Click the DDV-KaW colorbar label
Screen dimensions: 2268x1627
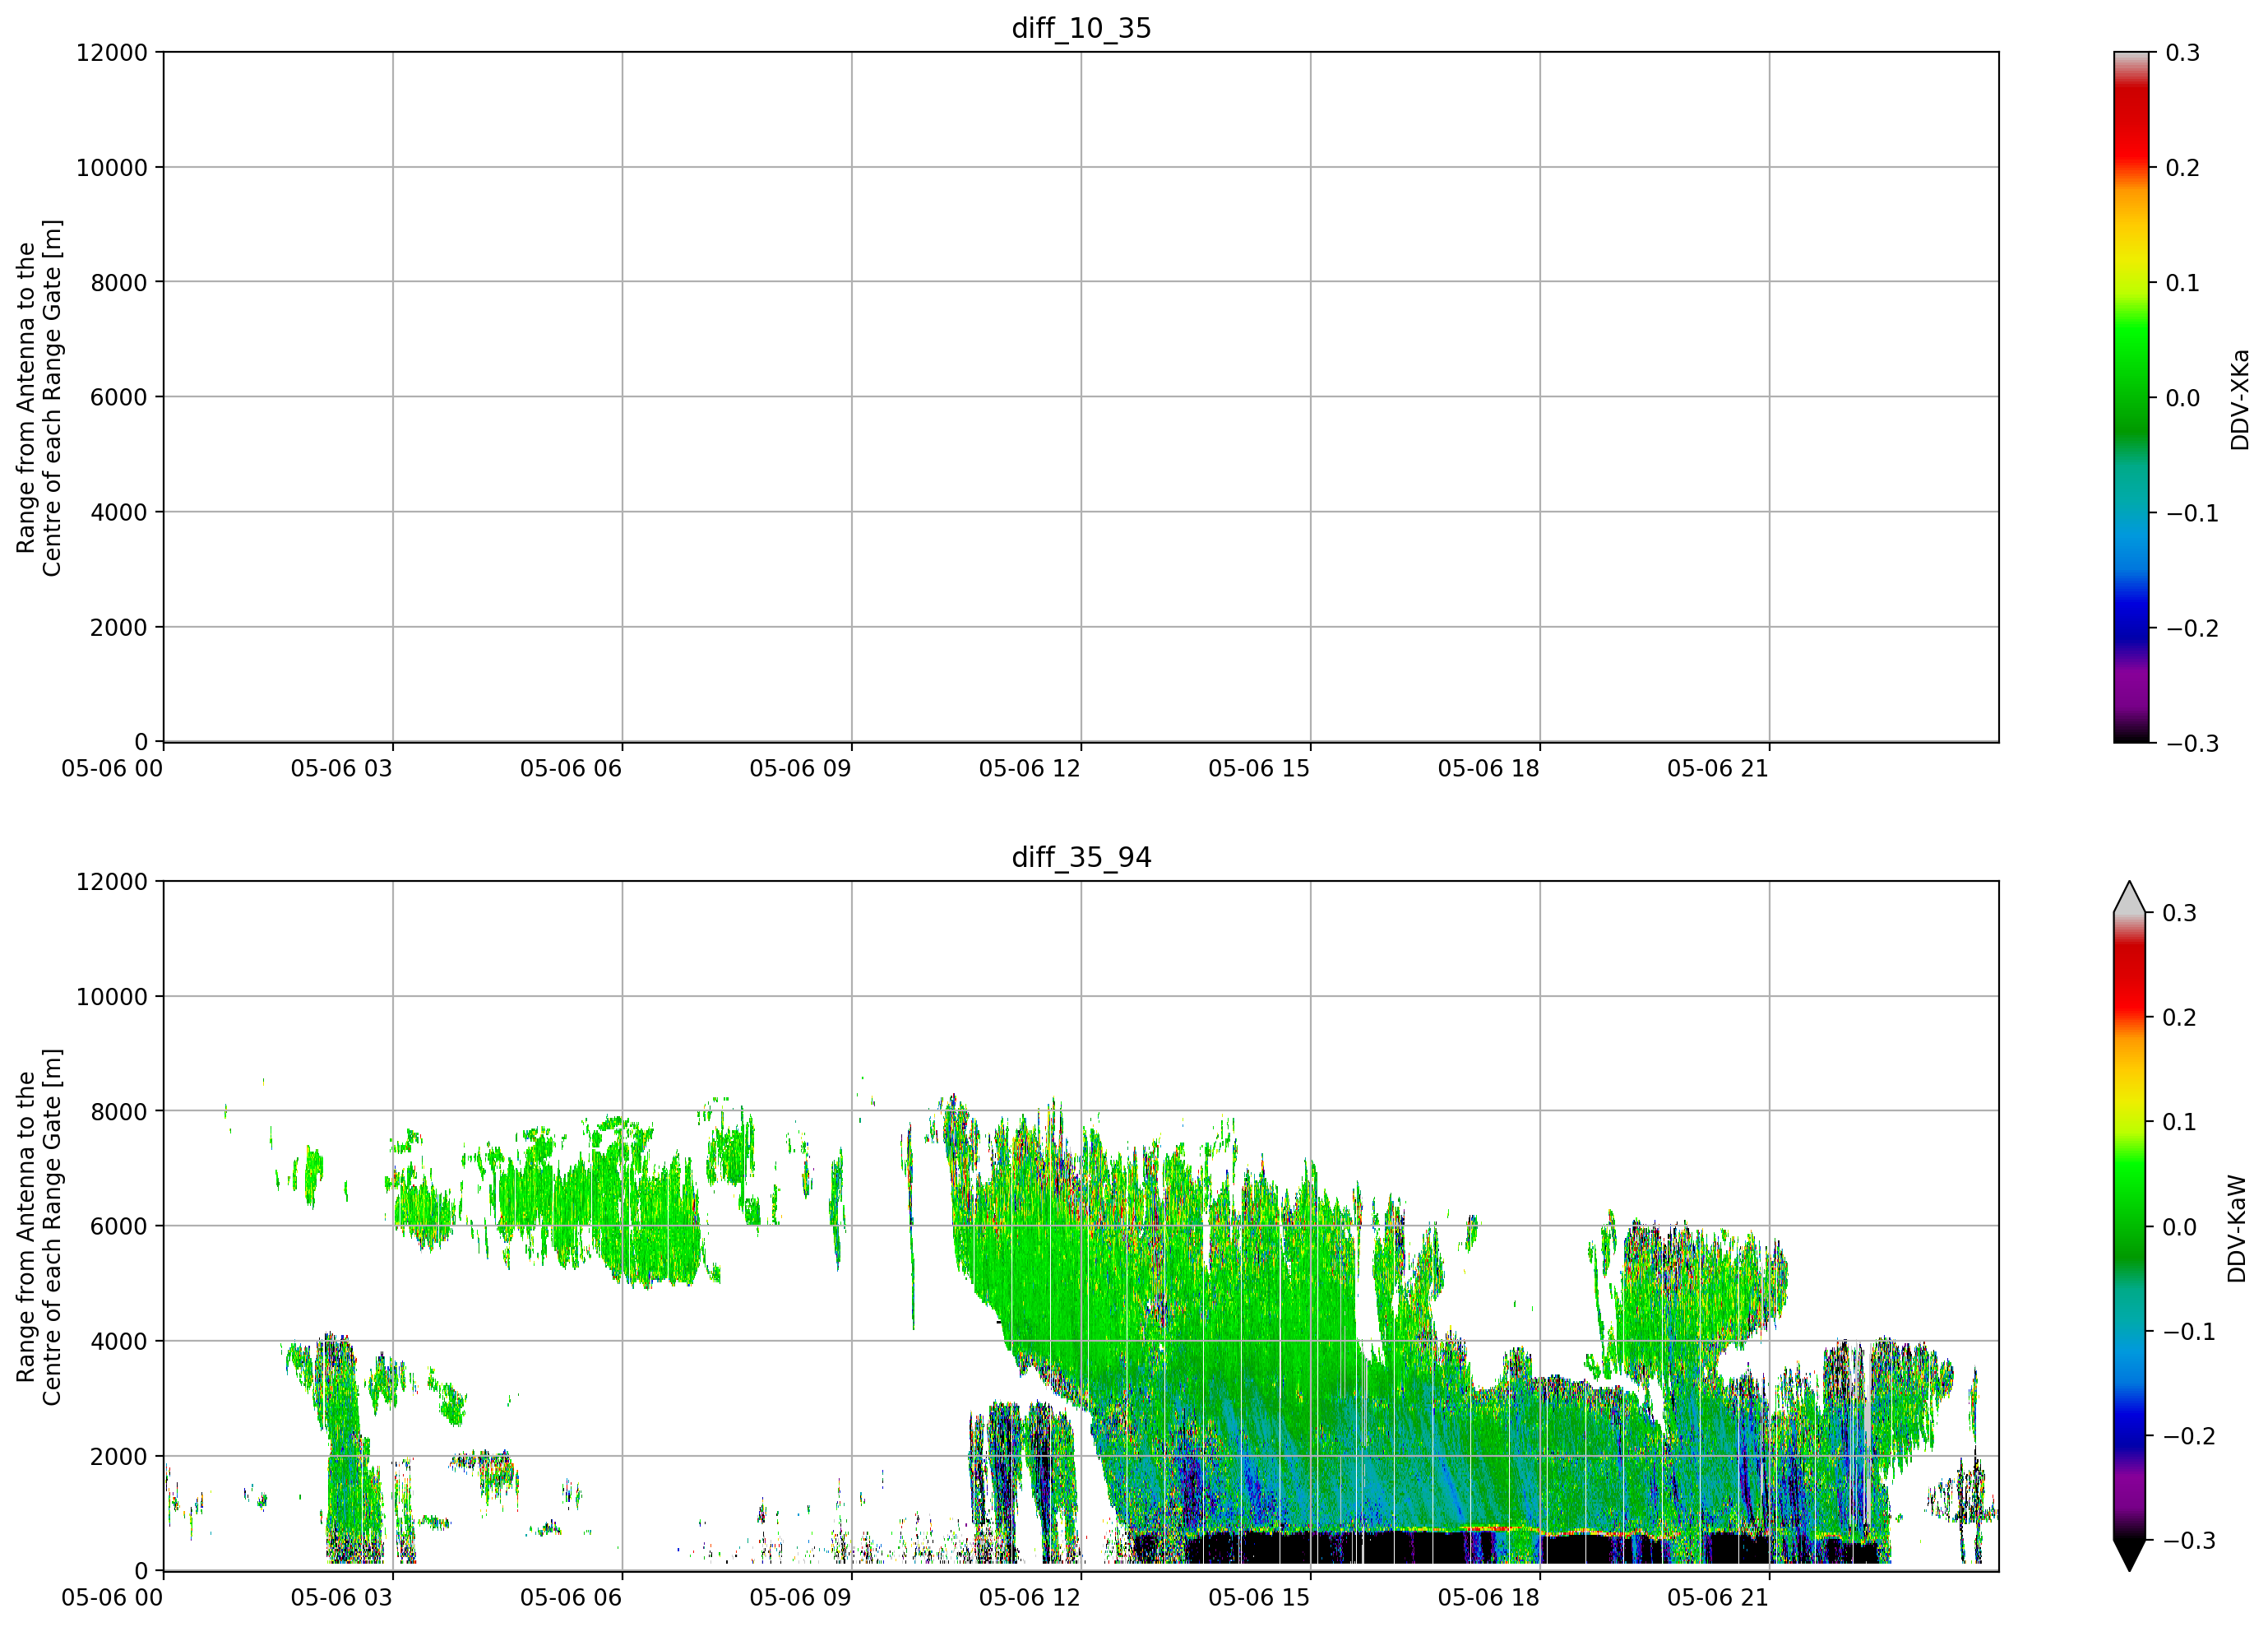[x=2238, y=1229]
